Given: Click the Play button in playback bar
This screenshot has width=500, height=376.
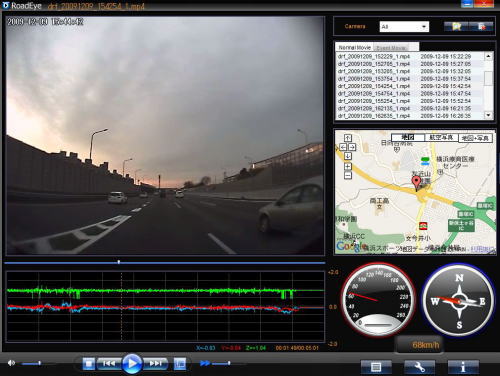Looking at the screenshot, I should tap(132, 363).
